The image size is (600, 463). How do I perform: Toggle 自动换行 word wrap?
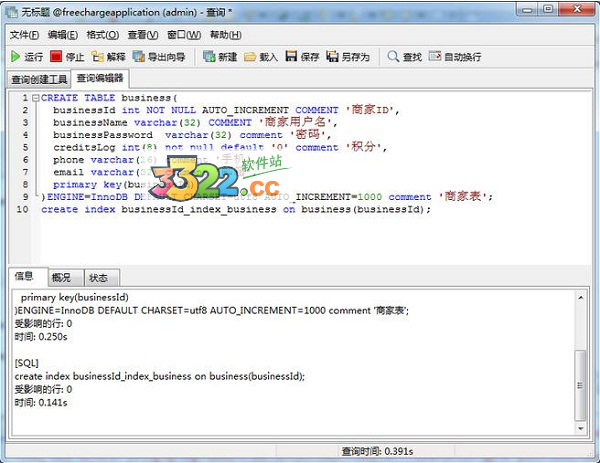coord(454,57)
